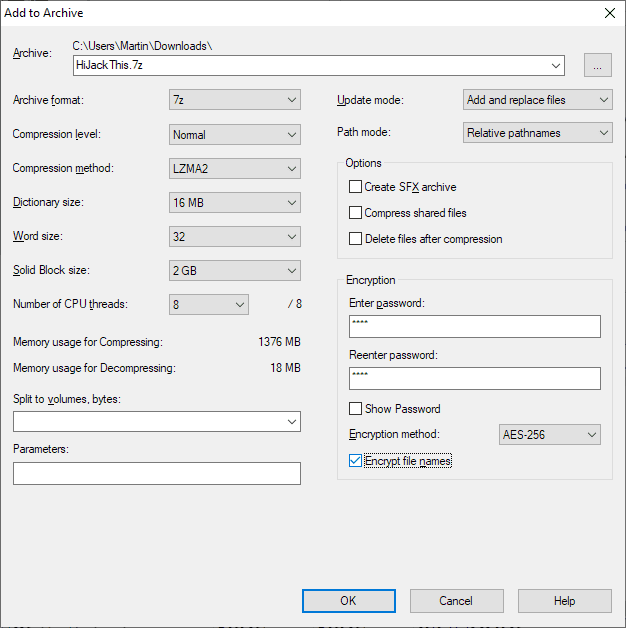Open the Path mode Relative pathnames dropdown
Image resolution: width=626 pixels, height=628 pixels.
(537, 133)
